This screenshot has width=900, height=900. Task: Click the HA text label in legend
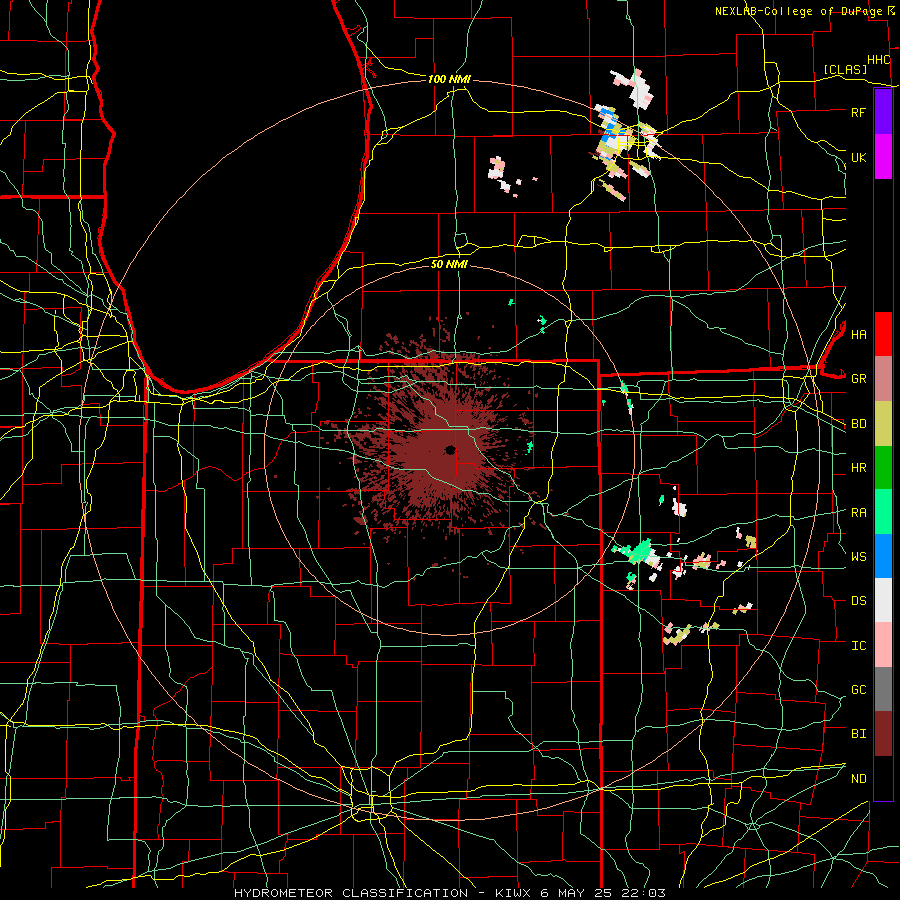coord(858,335)
